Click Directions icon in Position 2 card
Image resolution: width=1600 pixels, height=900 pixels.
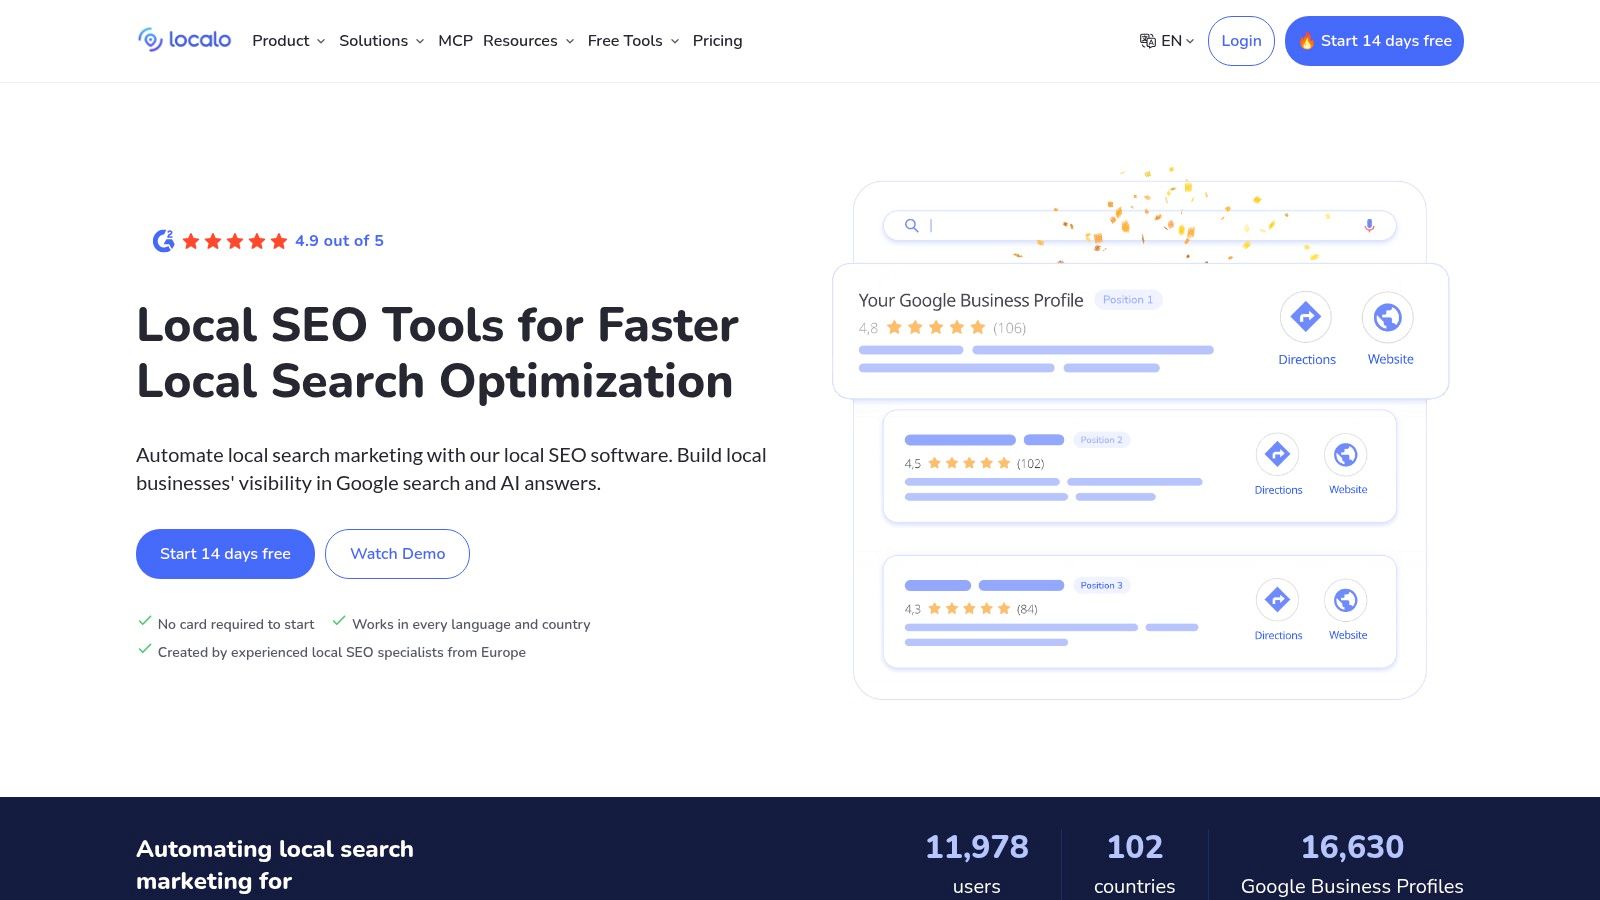point(1278,454)
